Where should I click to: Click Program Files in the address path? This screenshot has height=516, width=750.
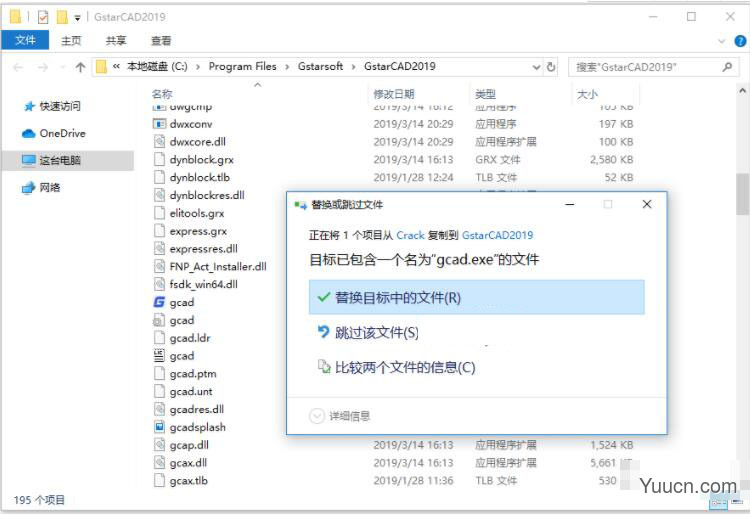243,66
